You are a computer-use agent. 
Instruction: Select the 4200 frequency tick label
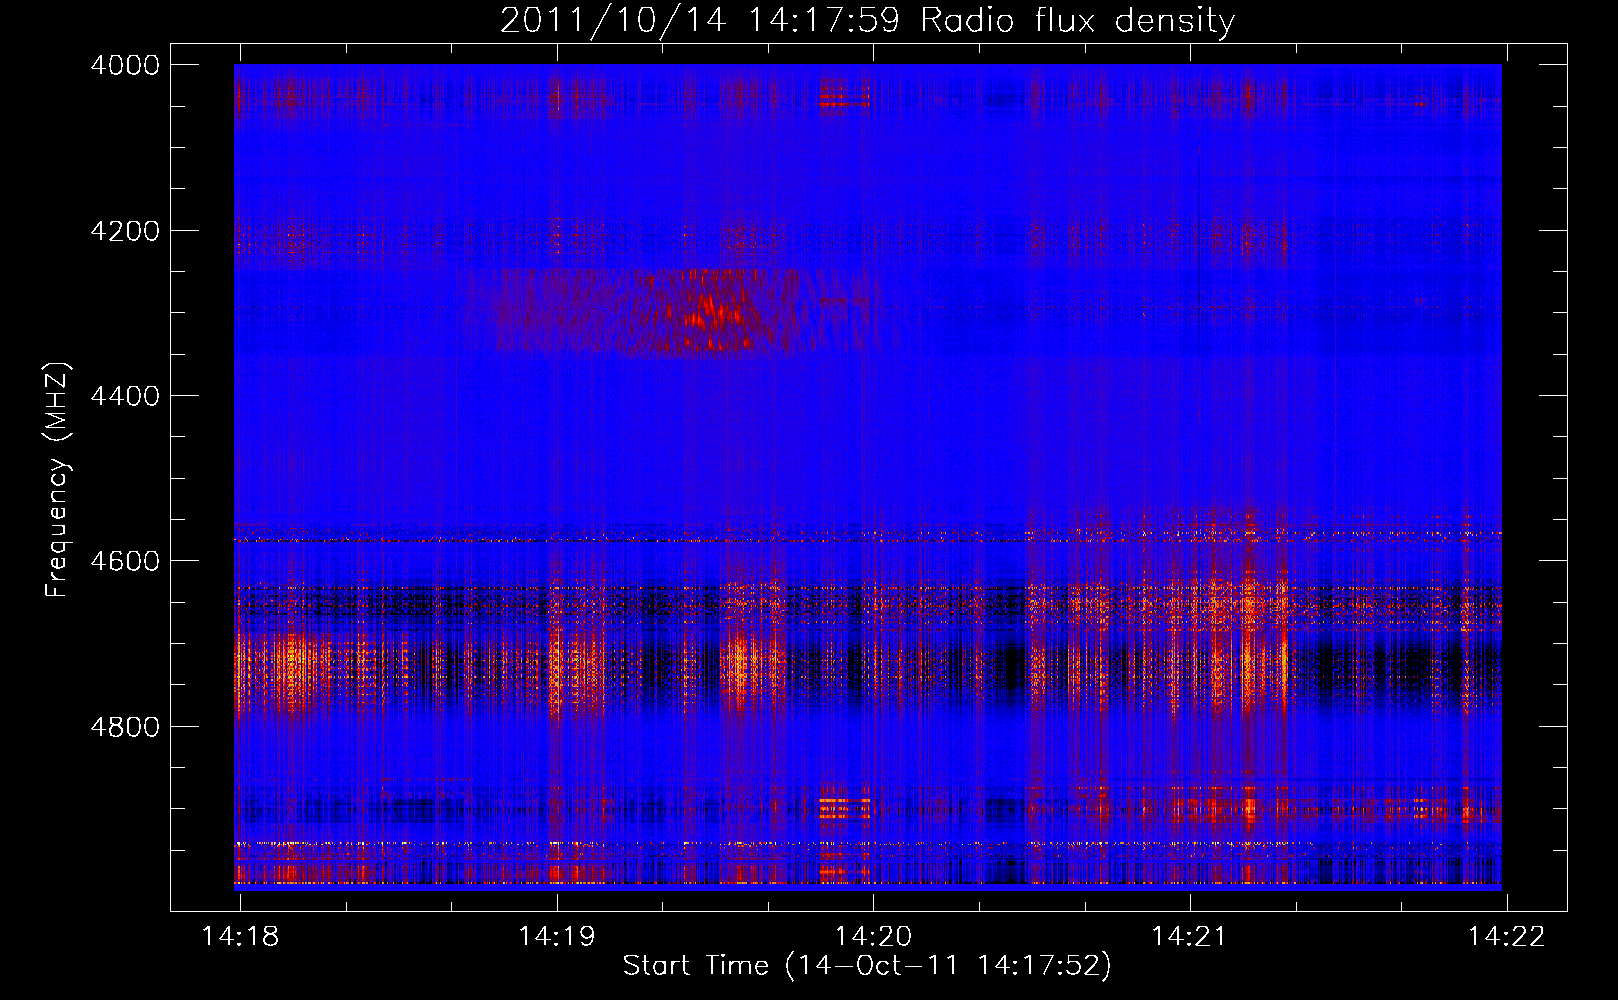[125, 231]
